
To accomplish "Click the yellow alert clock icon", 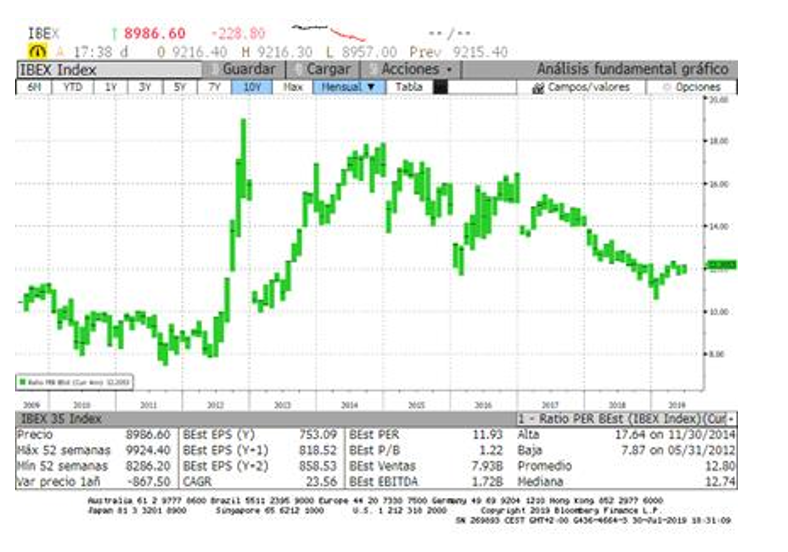I will pos(38,51).
